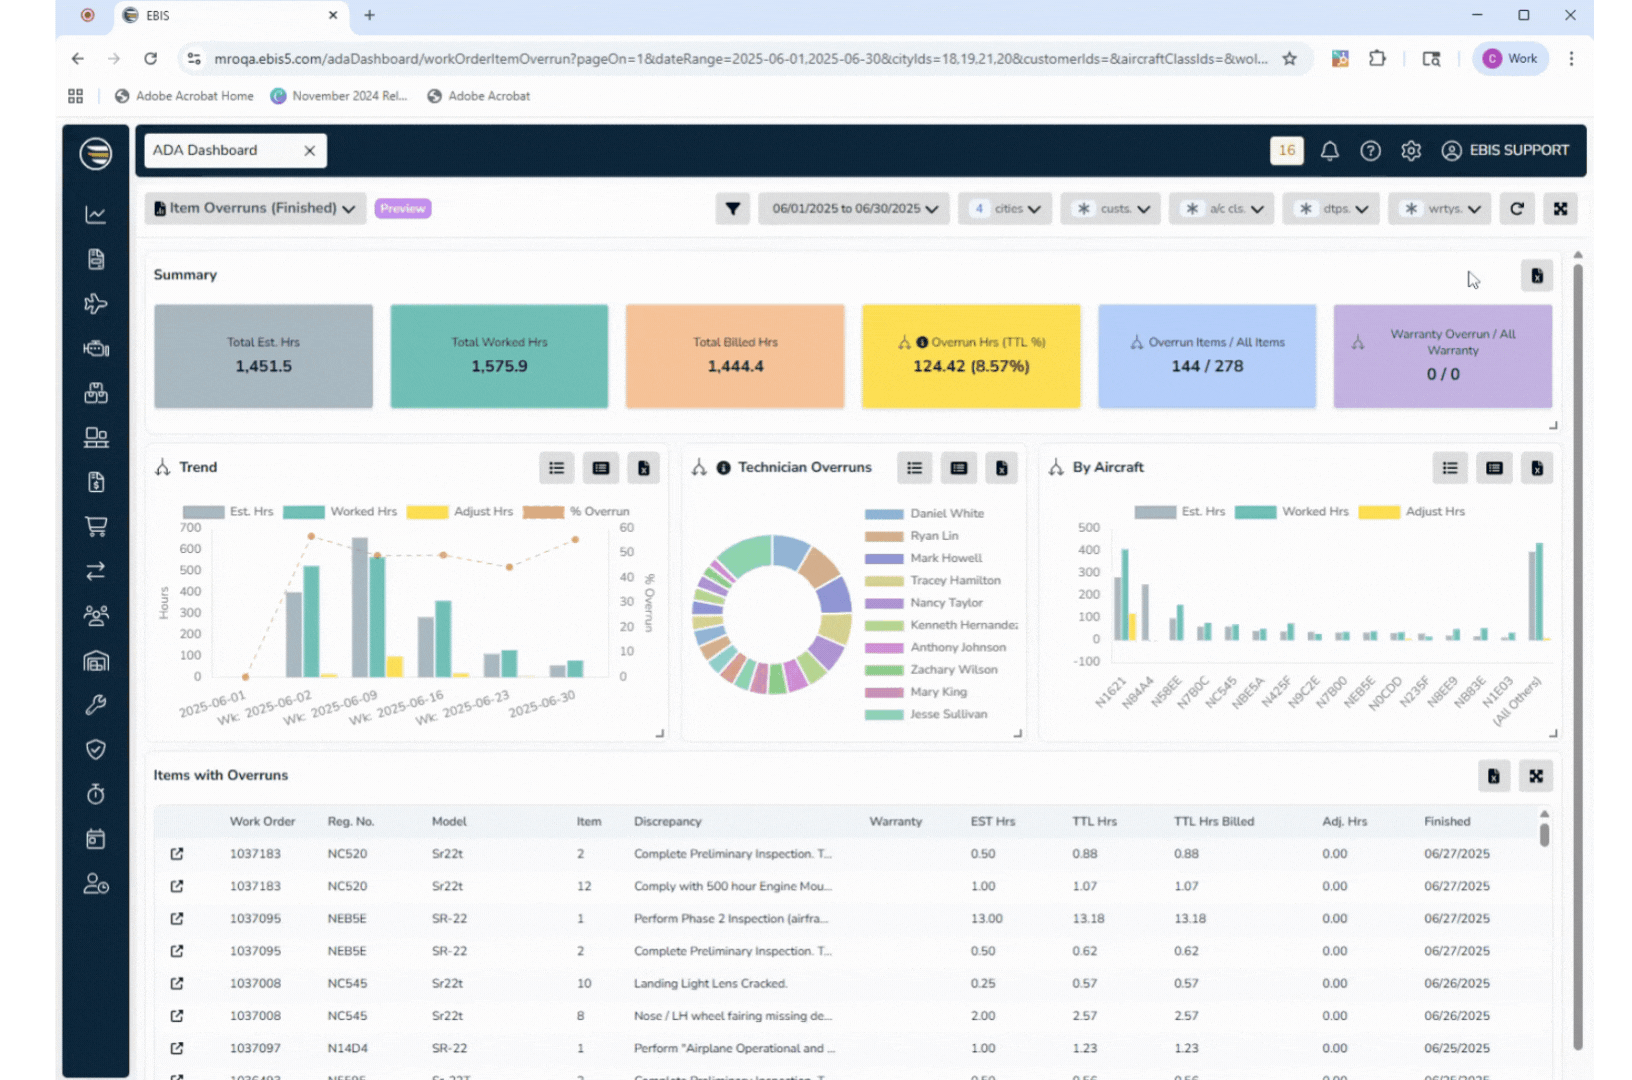
Task: Switch the Technician Overruns panel to table view
Action: 958,467
